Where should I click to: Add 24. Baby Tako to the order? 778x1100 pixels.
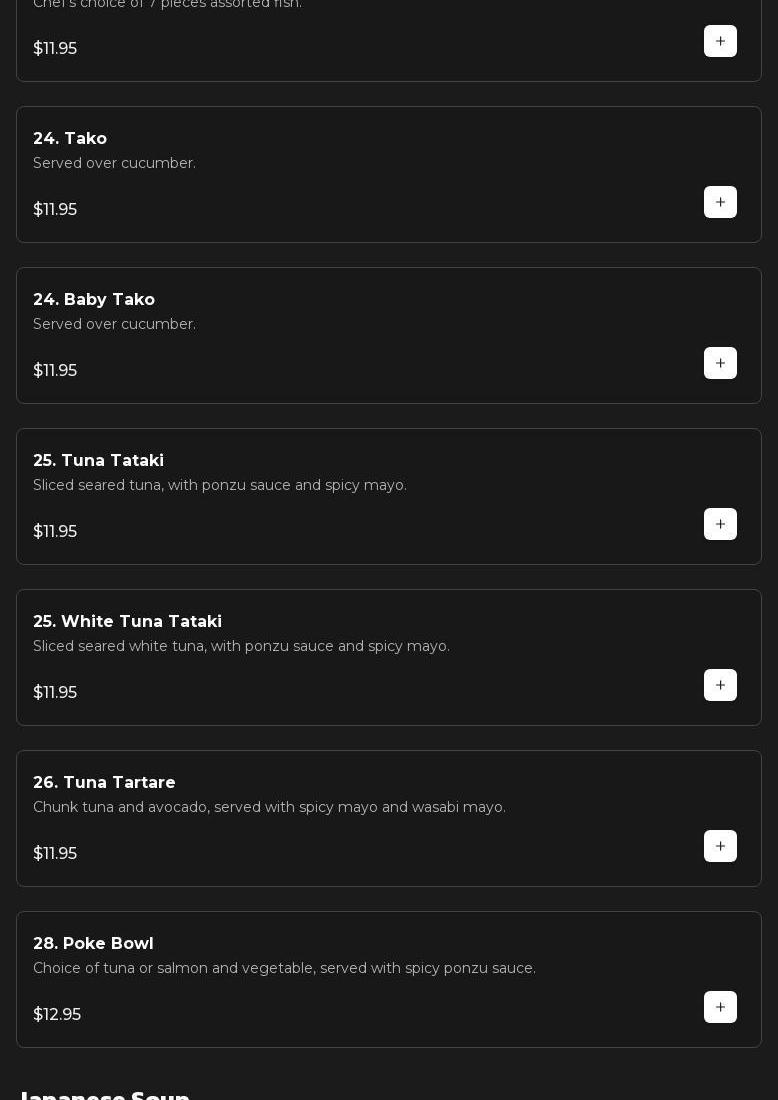click(720, 363)
